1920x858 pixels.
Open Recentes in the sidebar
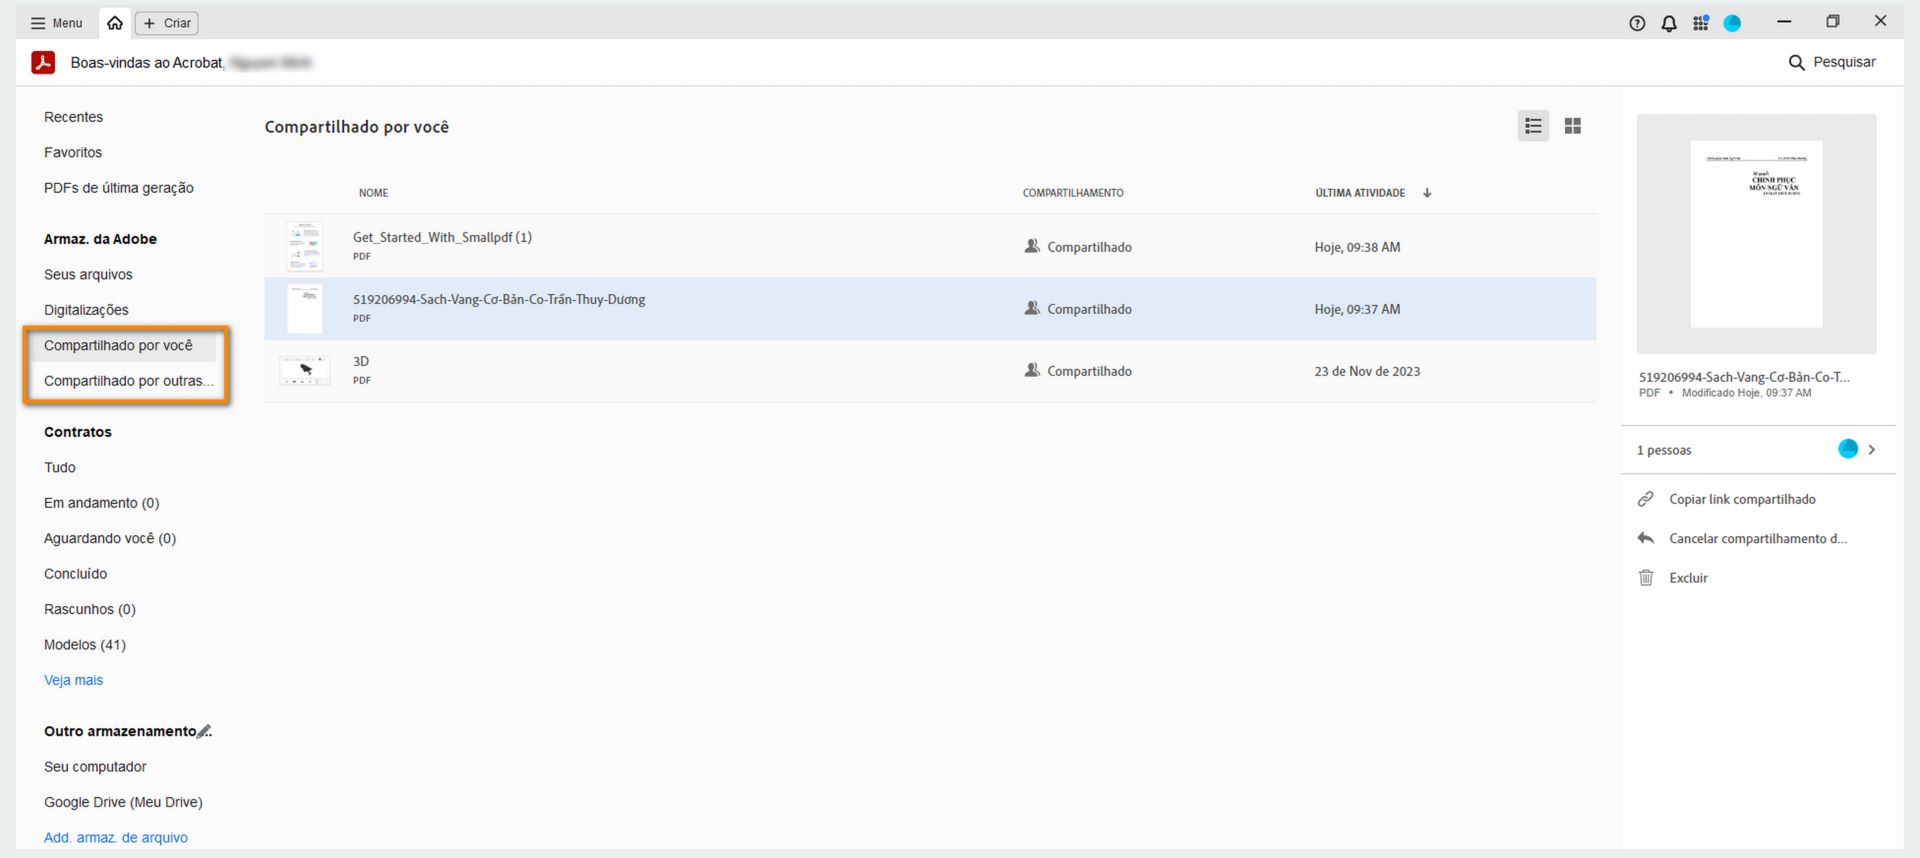pos(73,117)
